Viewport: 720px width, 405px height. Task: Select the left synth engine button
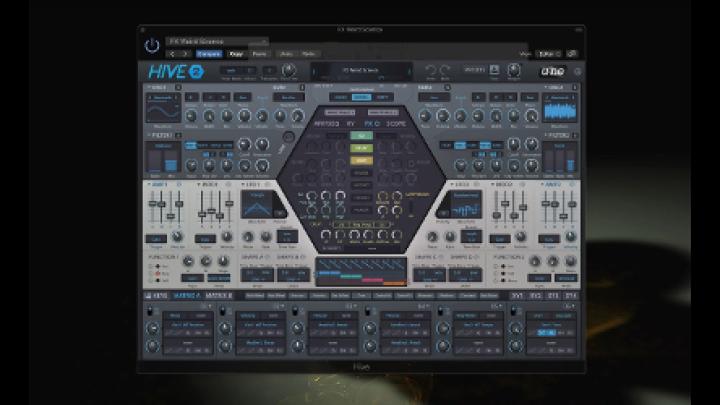pos(340,97)
